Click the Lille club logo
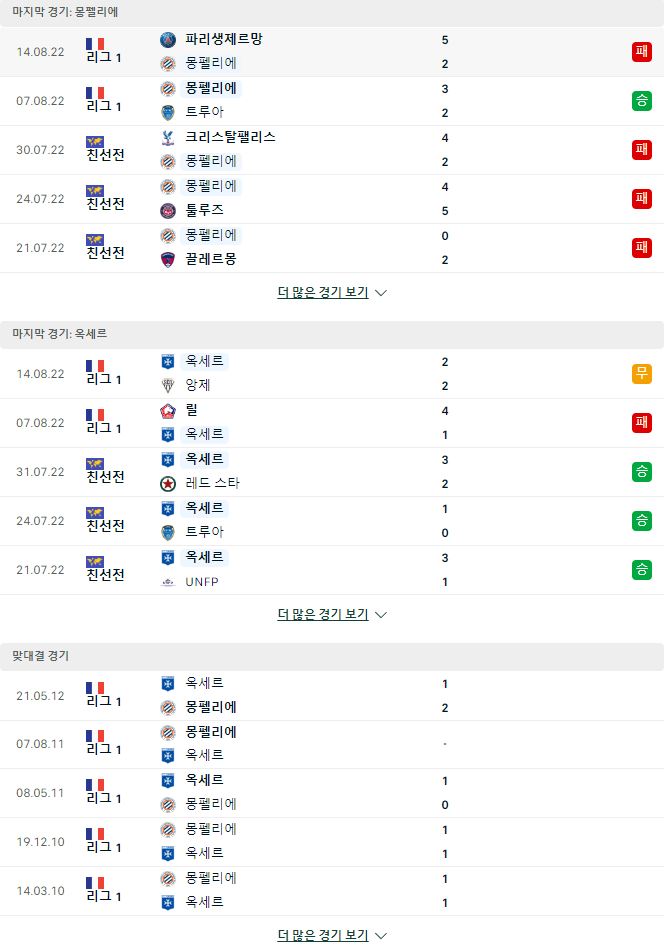 168,411
